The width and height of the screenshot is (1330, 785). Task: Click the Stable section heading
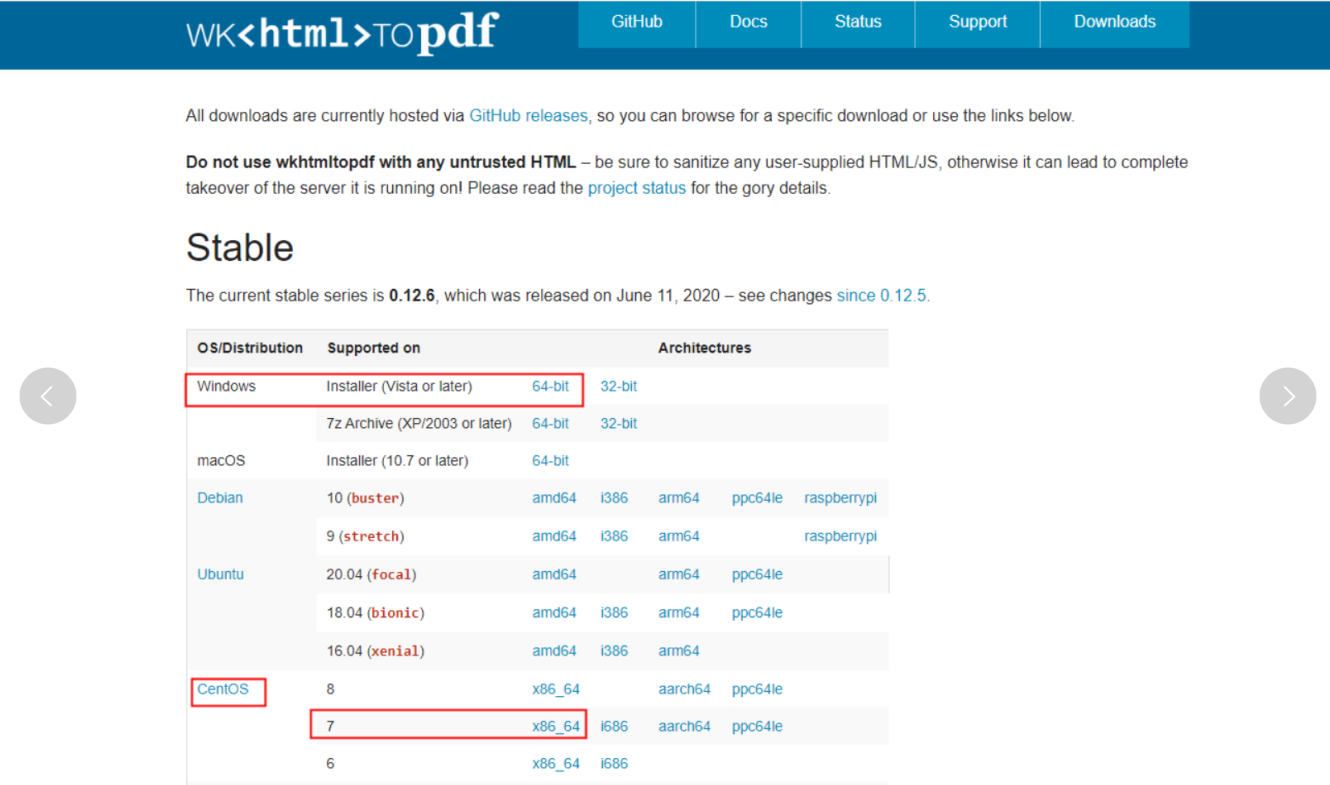(x=240, y=248)
